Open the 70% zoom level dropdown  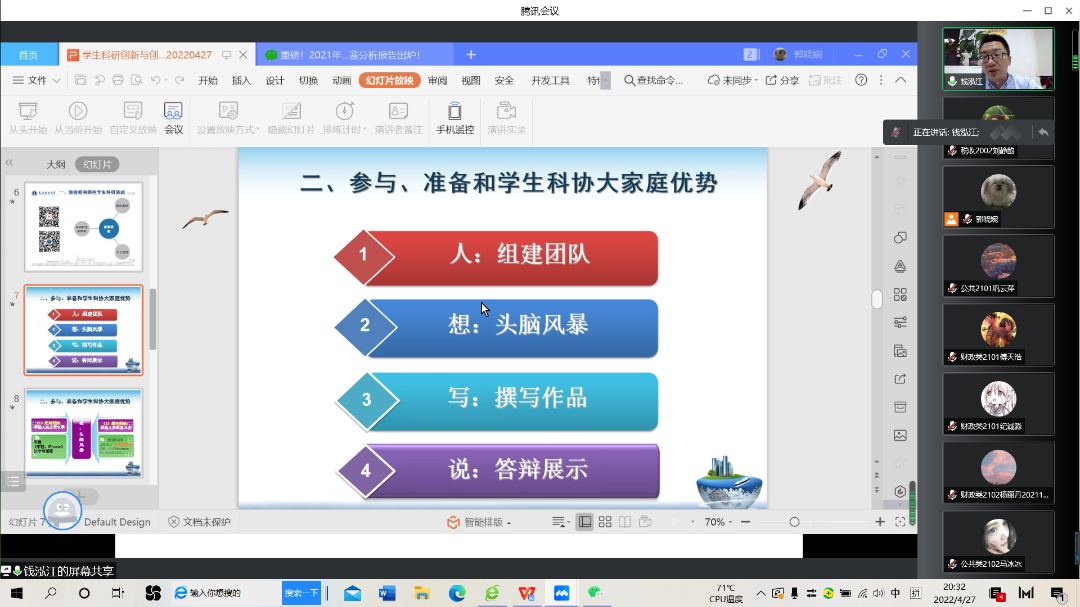716,522
